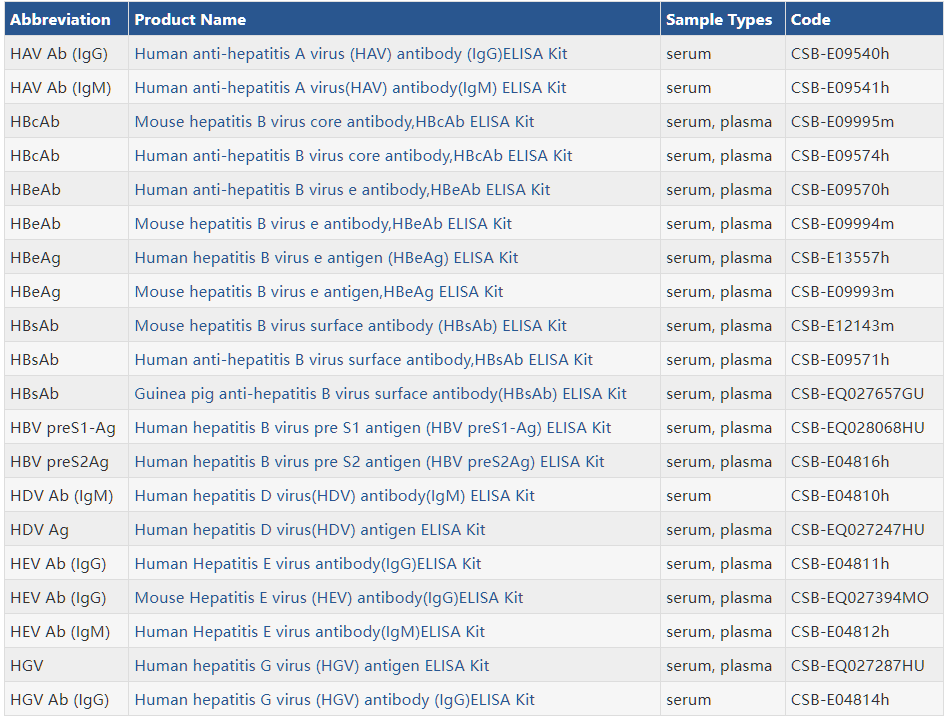Select Human anti-hepatitis B virus e antibody link
This screenshot has height=719, width=945.
342,190
